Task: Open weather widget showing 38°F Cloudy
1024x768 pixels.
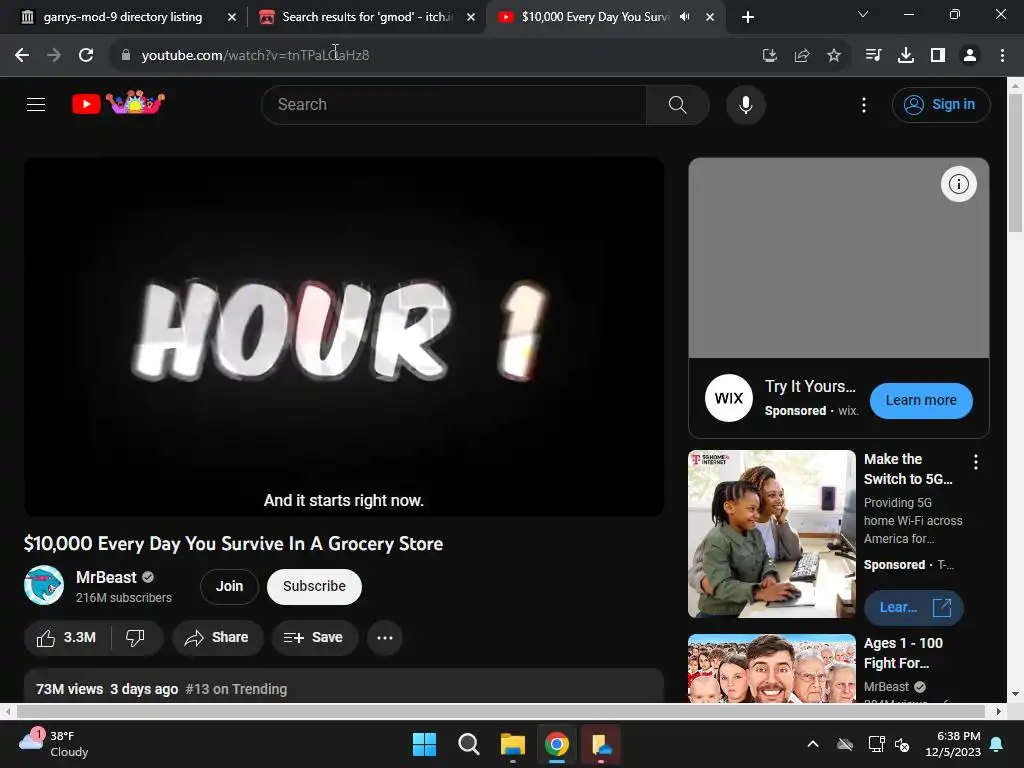Action: [x=54, y=744]
